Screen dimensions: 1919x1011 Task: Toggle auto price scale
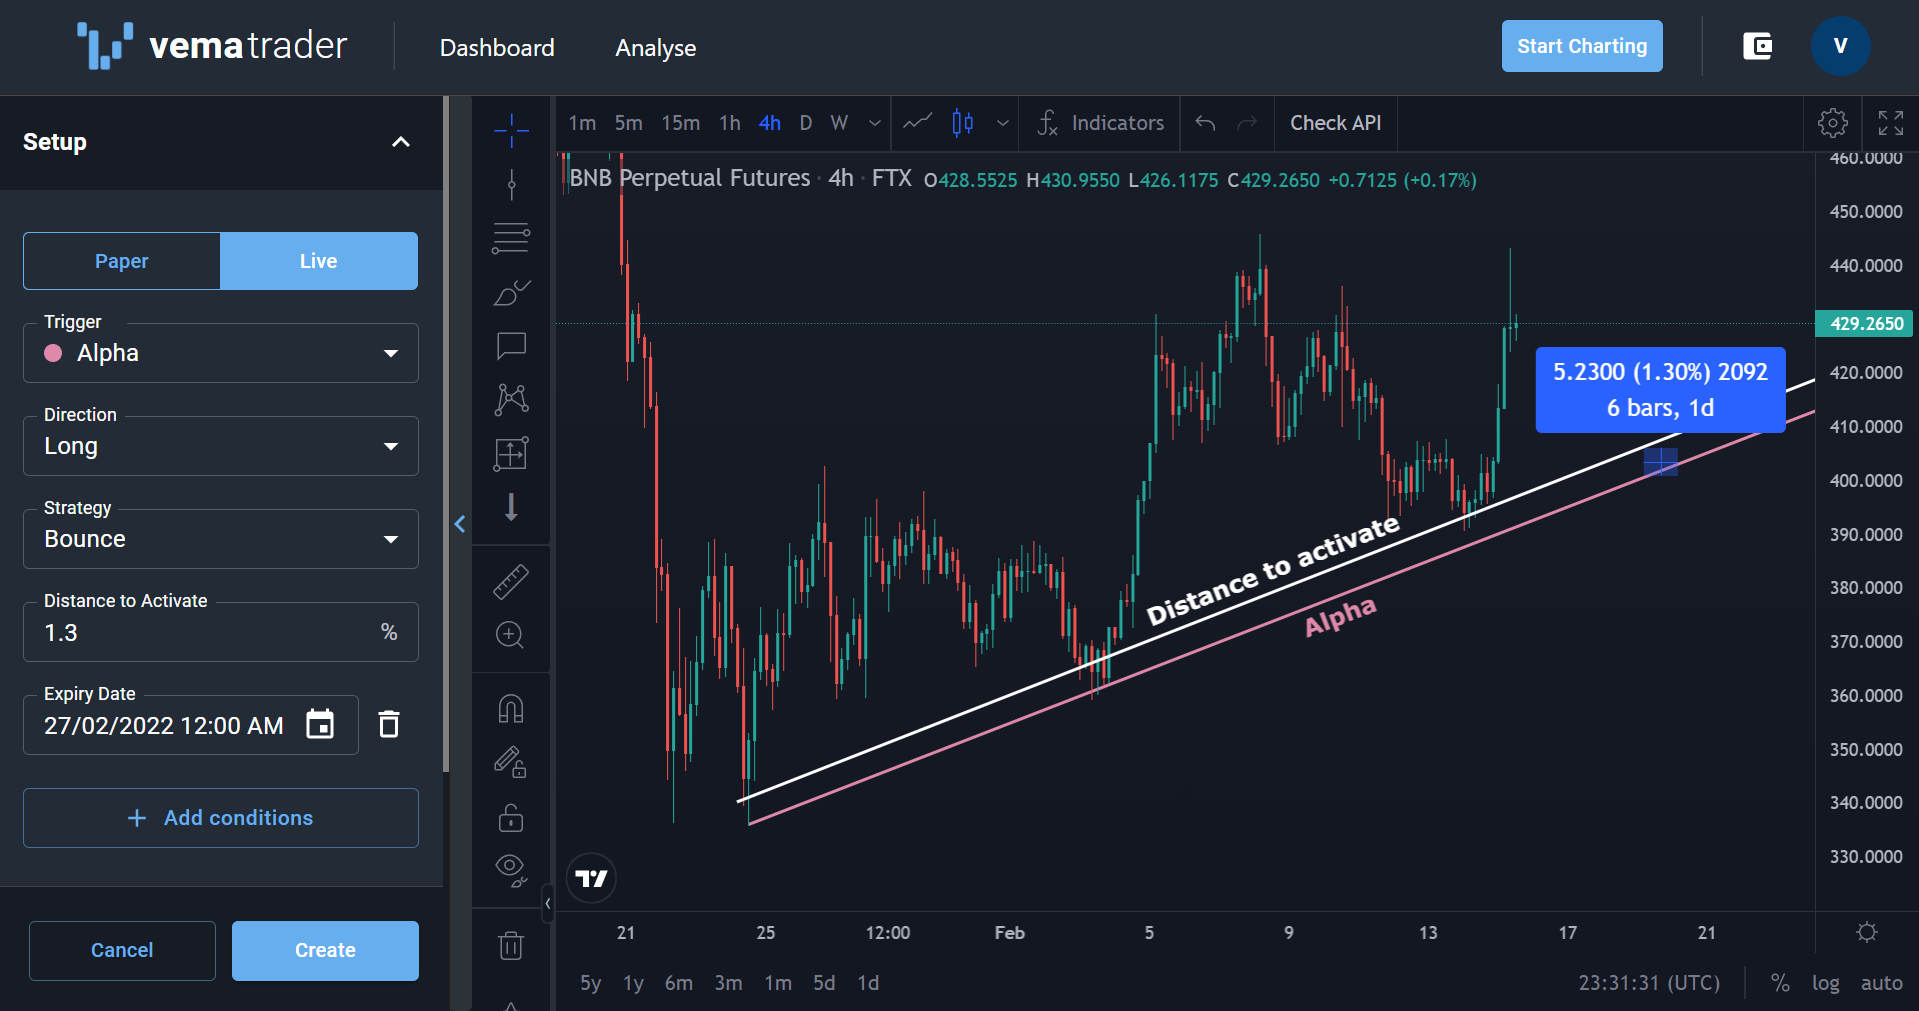pyautogui.click(x=1881, y=983)
